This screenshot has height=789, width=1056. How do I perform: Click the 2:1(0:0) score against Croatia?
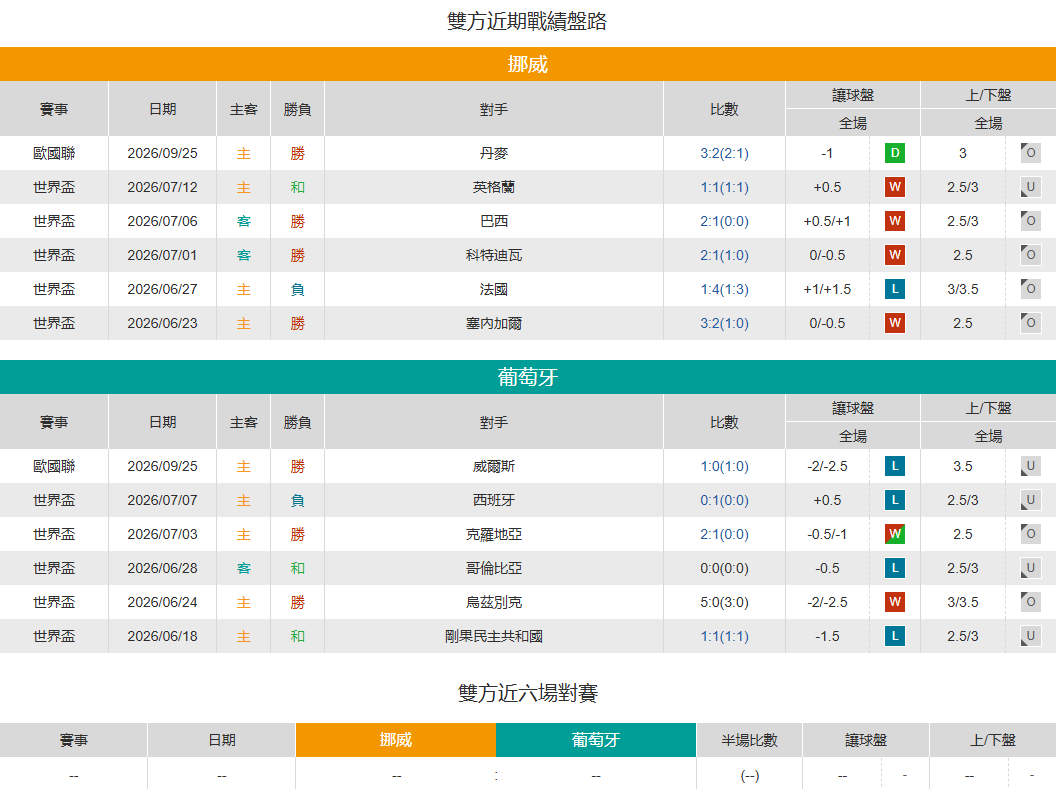pos(724,535)
